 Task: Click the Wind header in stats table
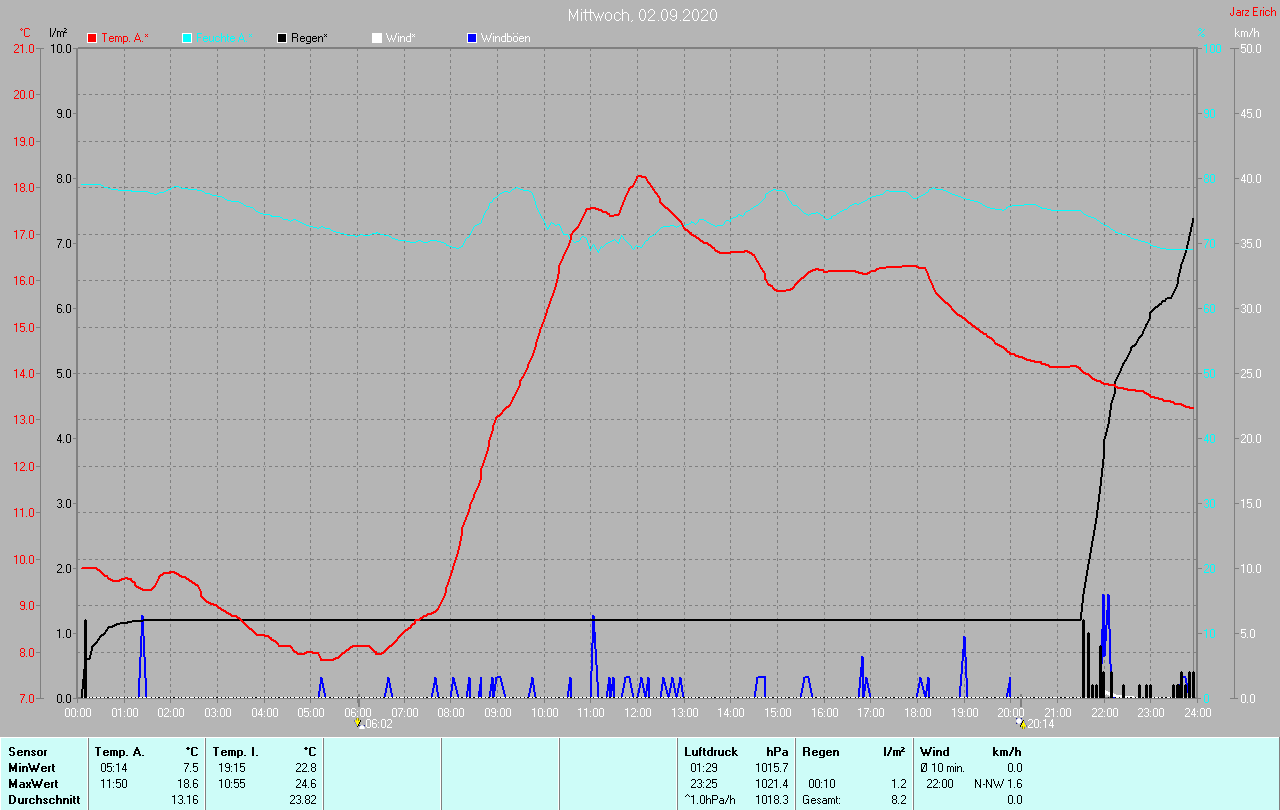coord(934,751)
